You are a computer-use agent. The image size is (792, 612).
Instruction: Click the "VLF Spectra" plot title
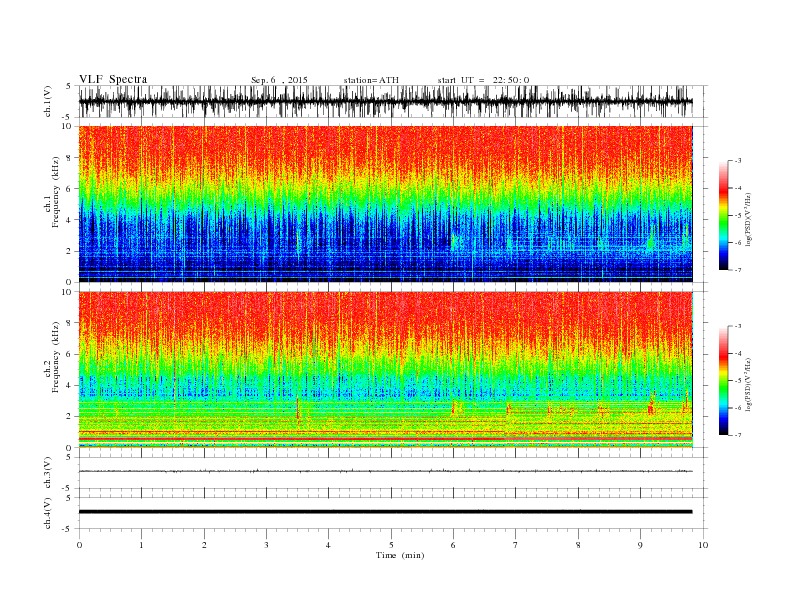tap(113, 79)
